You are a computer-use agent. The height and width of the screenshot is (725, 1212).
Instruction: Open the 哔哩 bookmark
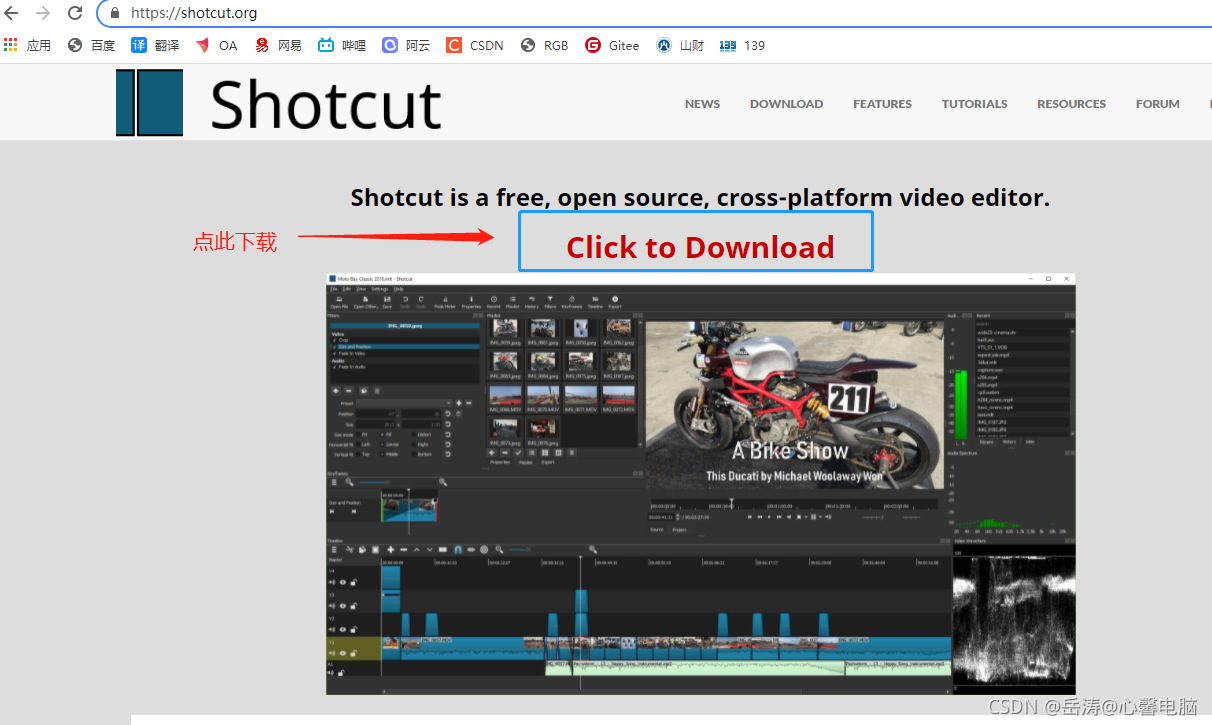[x=342, y=45]
